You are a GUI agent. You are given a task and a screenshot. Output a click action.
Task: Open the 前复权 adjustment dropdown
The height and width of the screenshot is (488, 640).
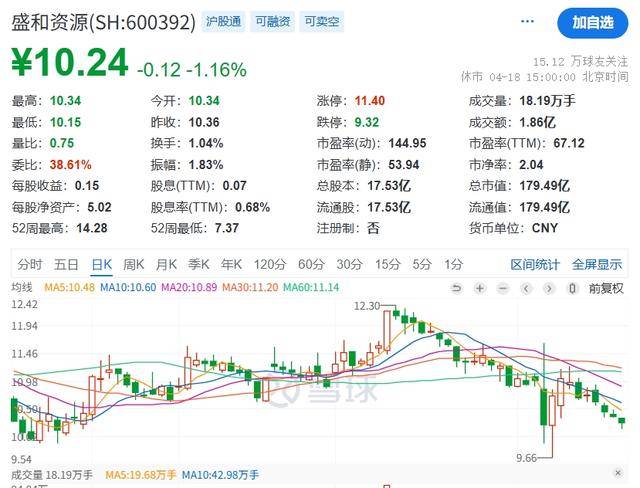606,288
